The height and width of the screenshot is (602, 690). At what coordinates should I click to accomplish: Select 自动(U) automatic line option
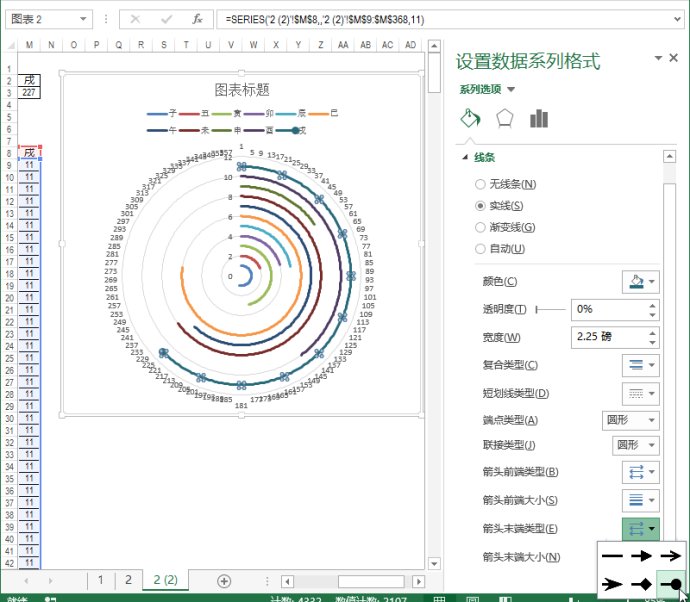tap(500, 249)
